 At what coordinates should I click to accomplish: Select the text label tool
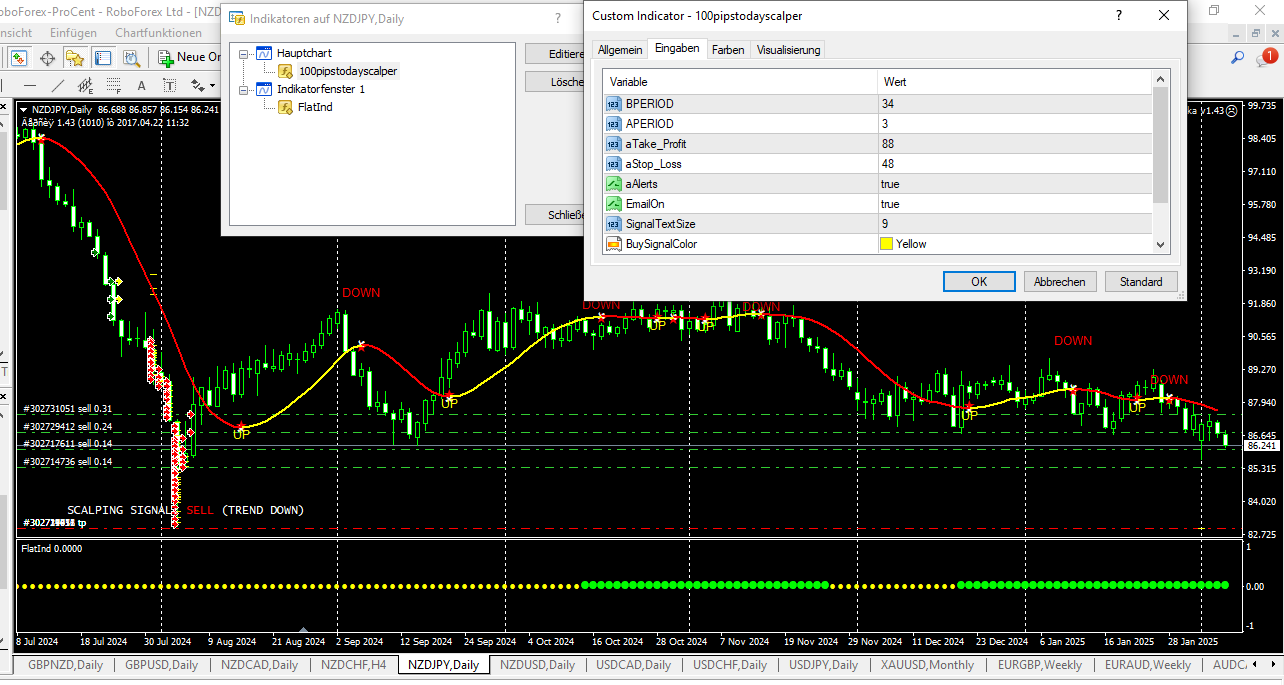click(170, 85)
